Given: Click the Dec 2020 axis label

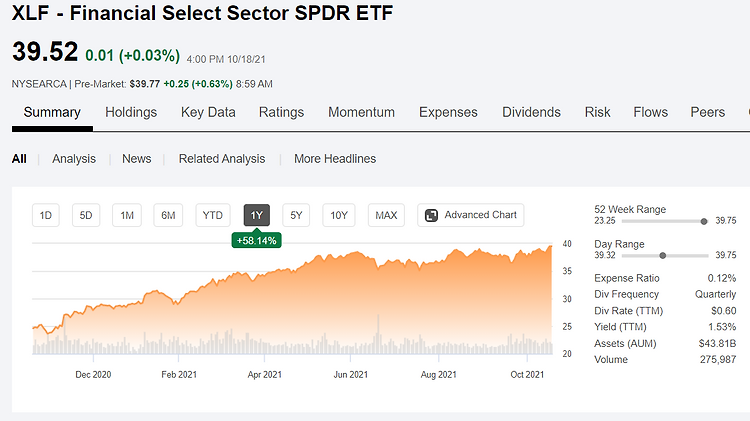Looking at the screenshot, I should [x=93, y=375].
